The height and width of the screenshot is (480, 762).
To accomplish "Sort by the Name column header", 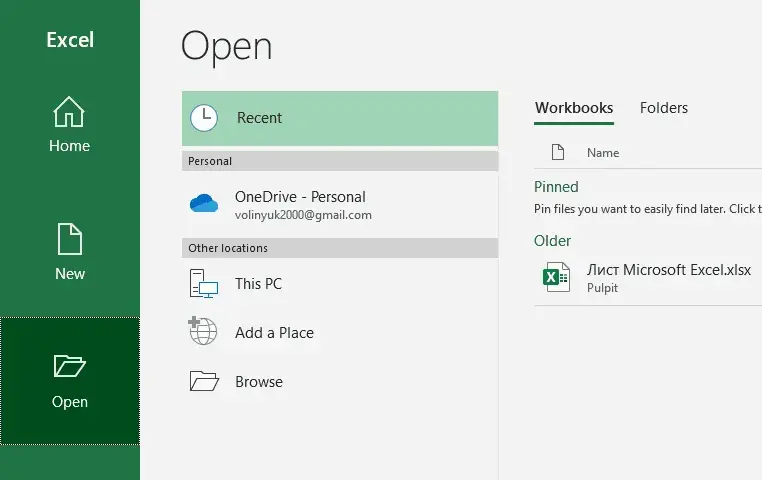I will [x=603, y=153].
